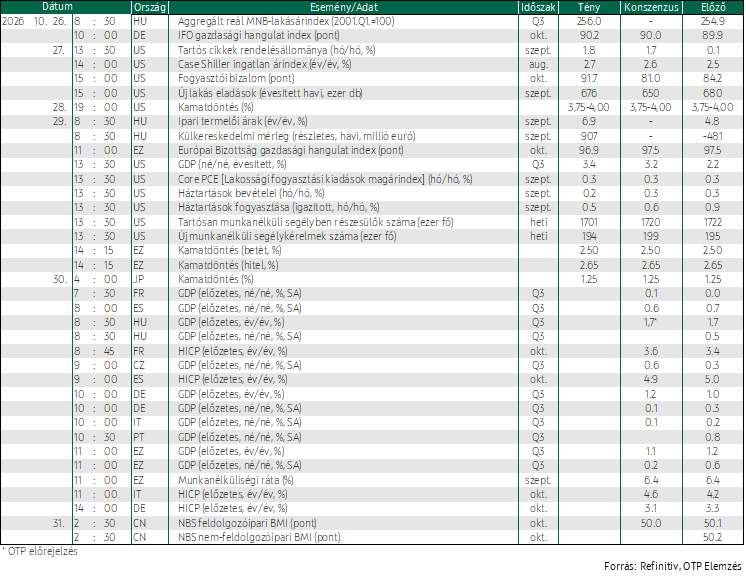
Task: Select the Aggregált reál MNB-lakásárindex row text
Action: tap(286, 21)
